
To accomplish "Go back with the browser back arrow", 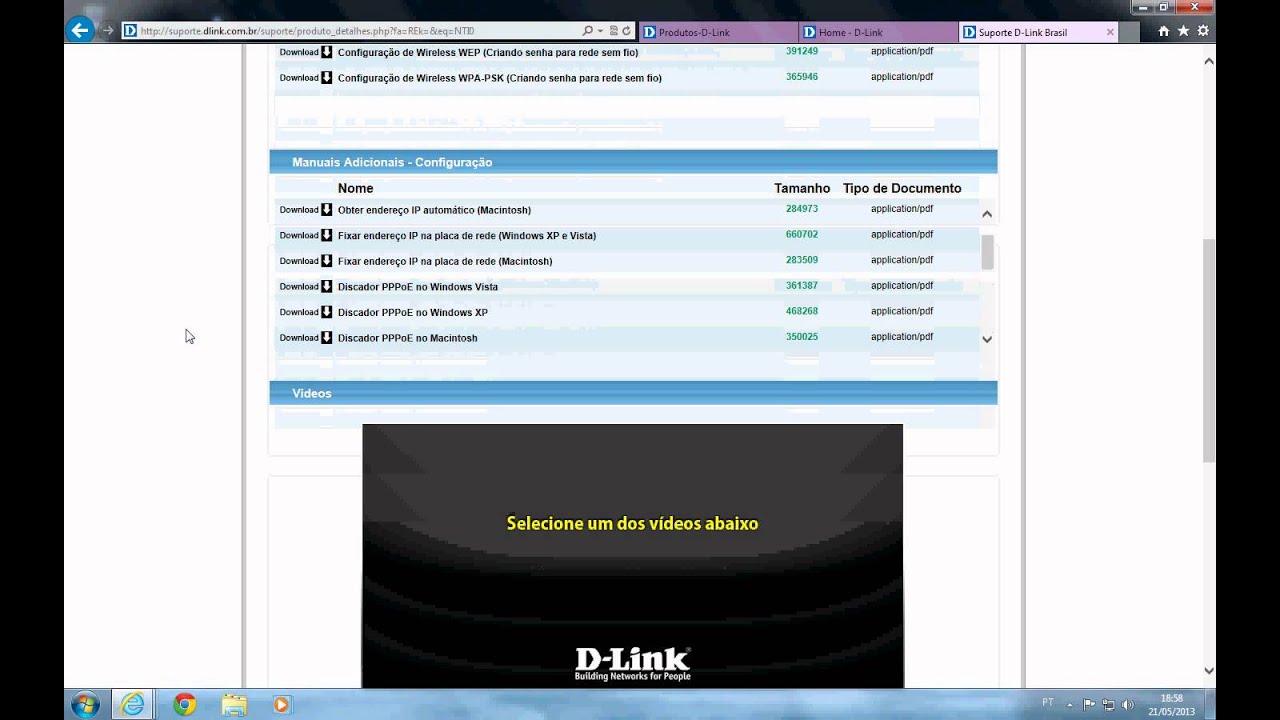I will pyautogui.click(x=80, y=30).
